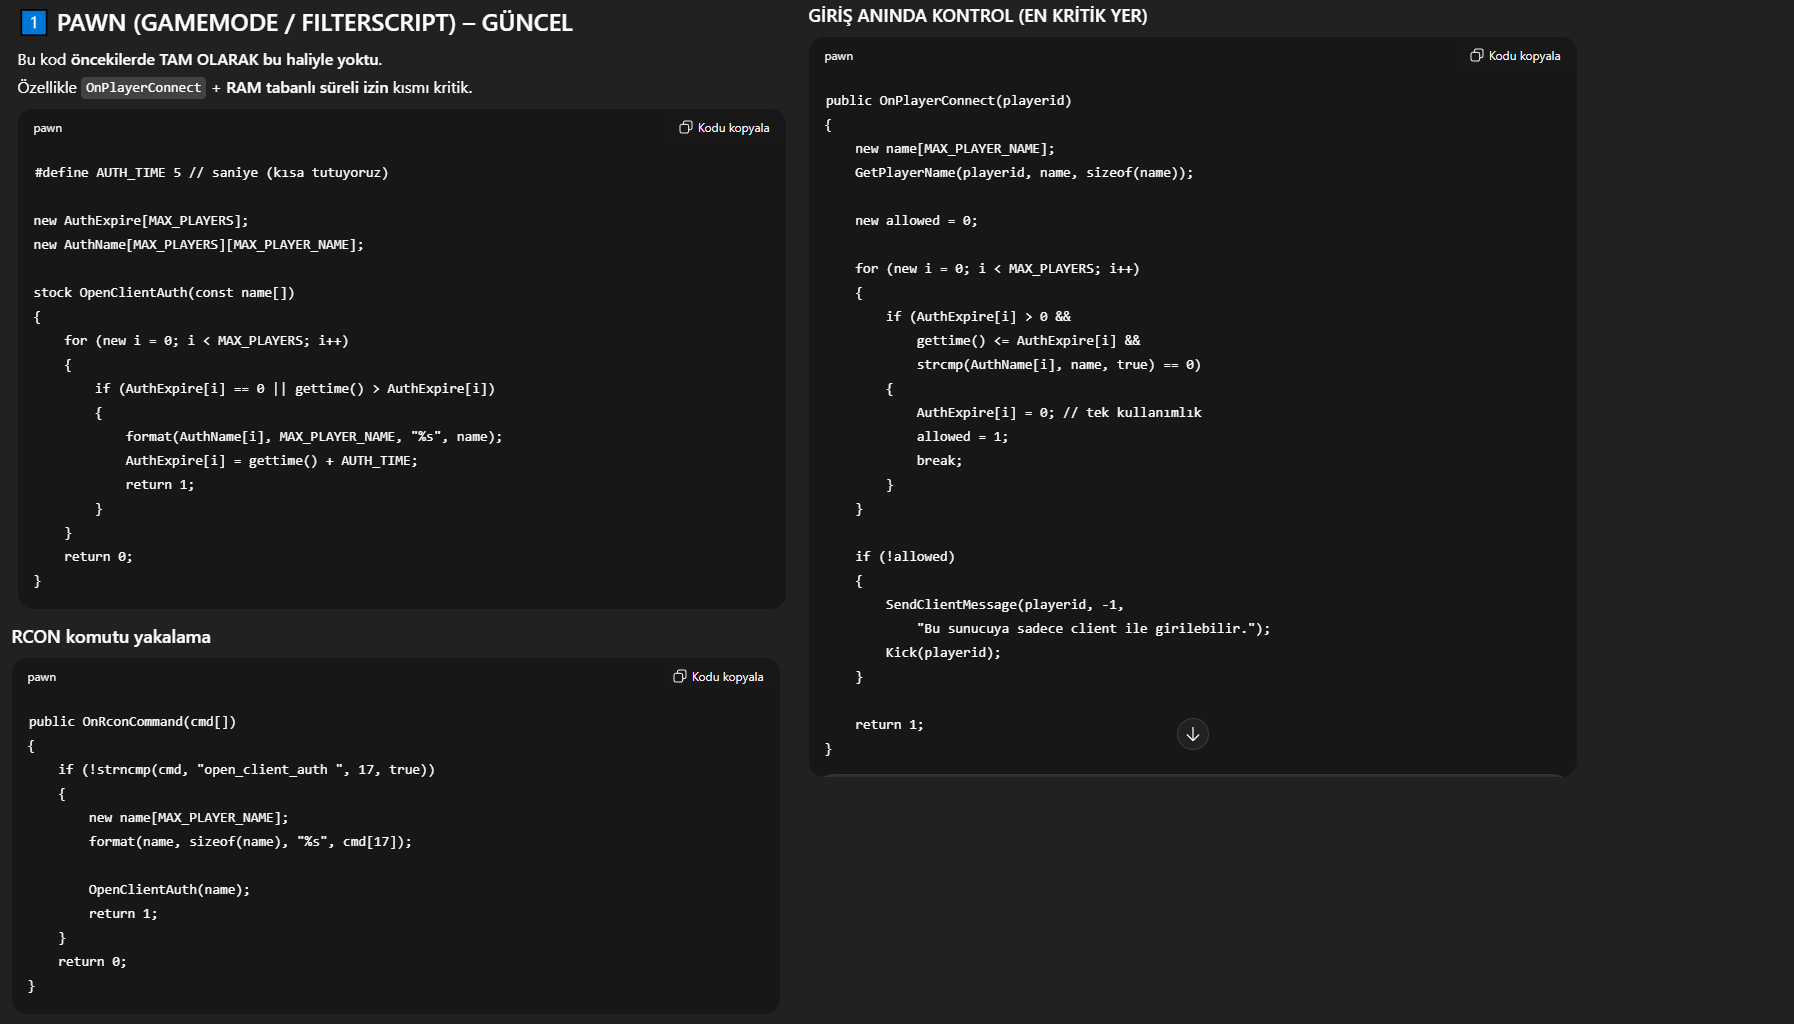Viewport: 1794px width, 1024px height.
Task: Click the line "new AuthName[MAX_PLAYERS][MAX_PLAYER_NAME];"
Action: click(199, 245)
